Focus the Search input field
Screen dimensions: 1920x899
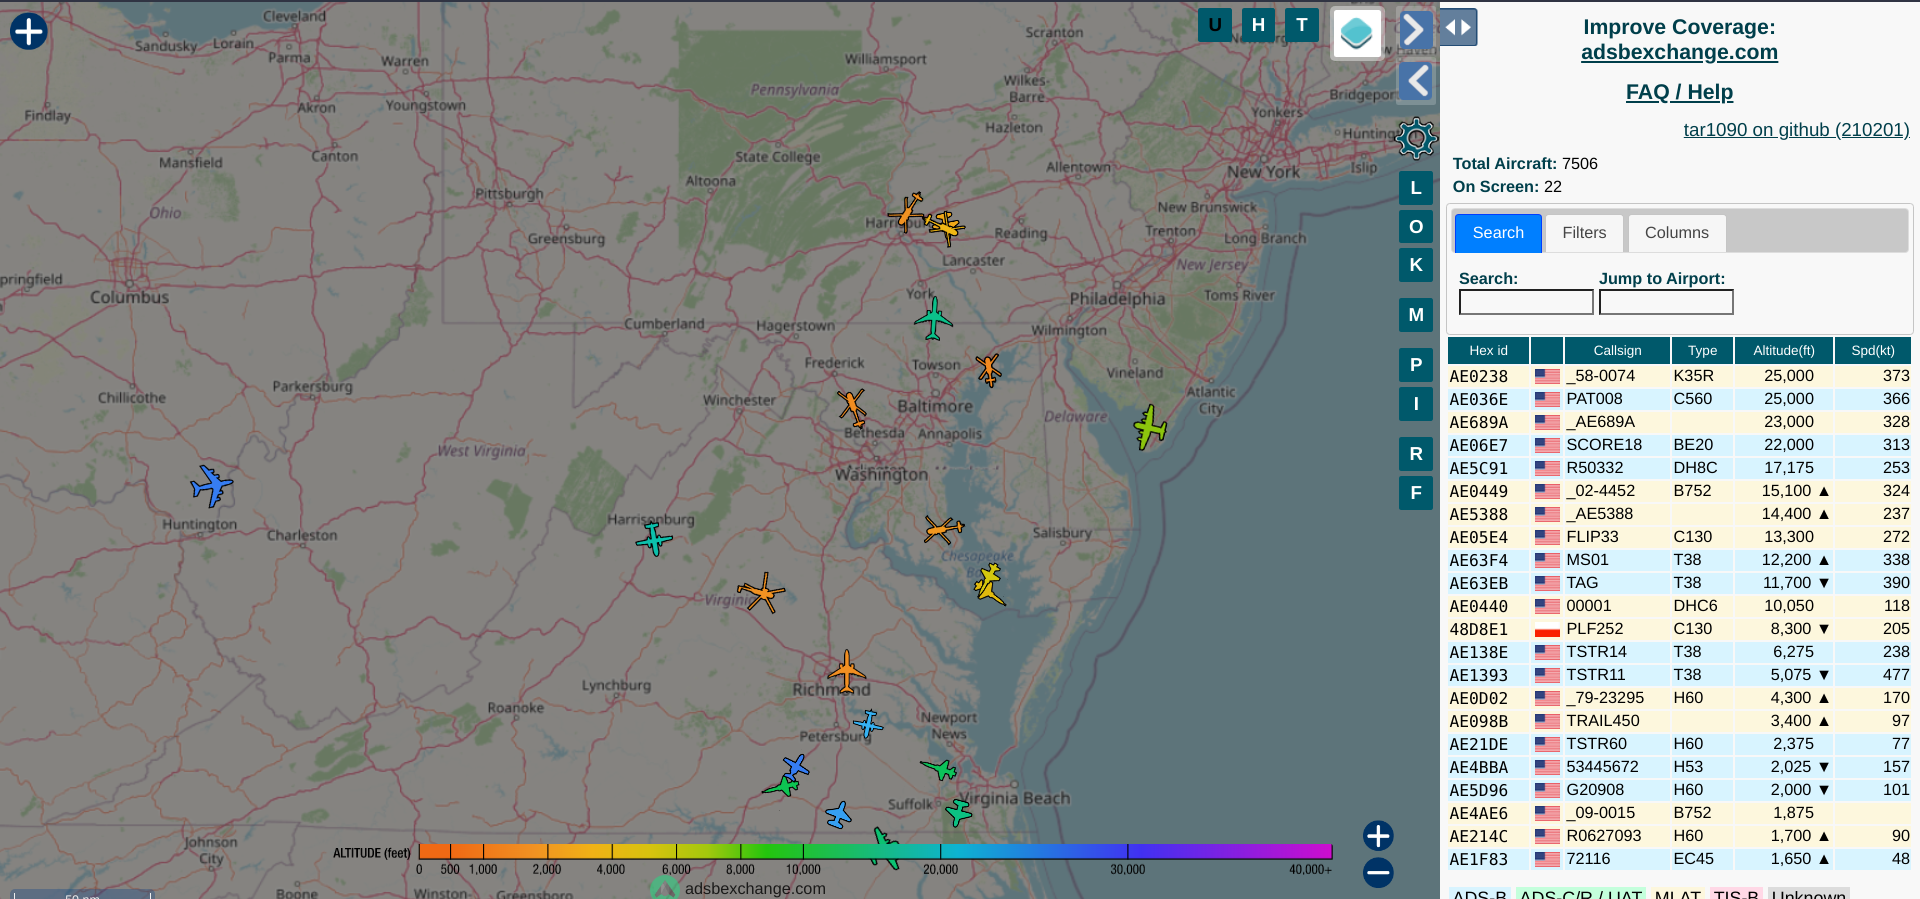pyautogui.click(x=1526, y=302)
